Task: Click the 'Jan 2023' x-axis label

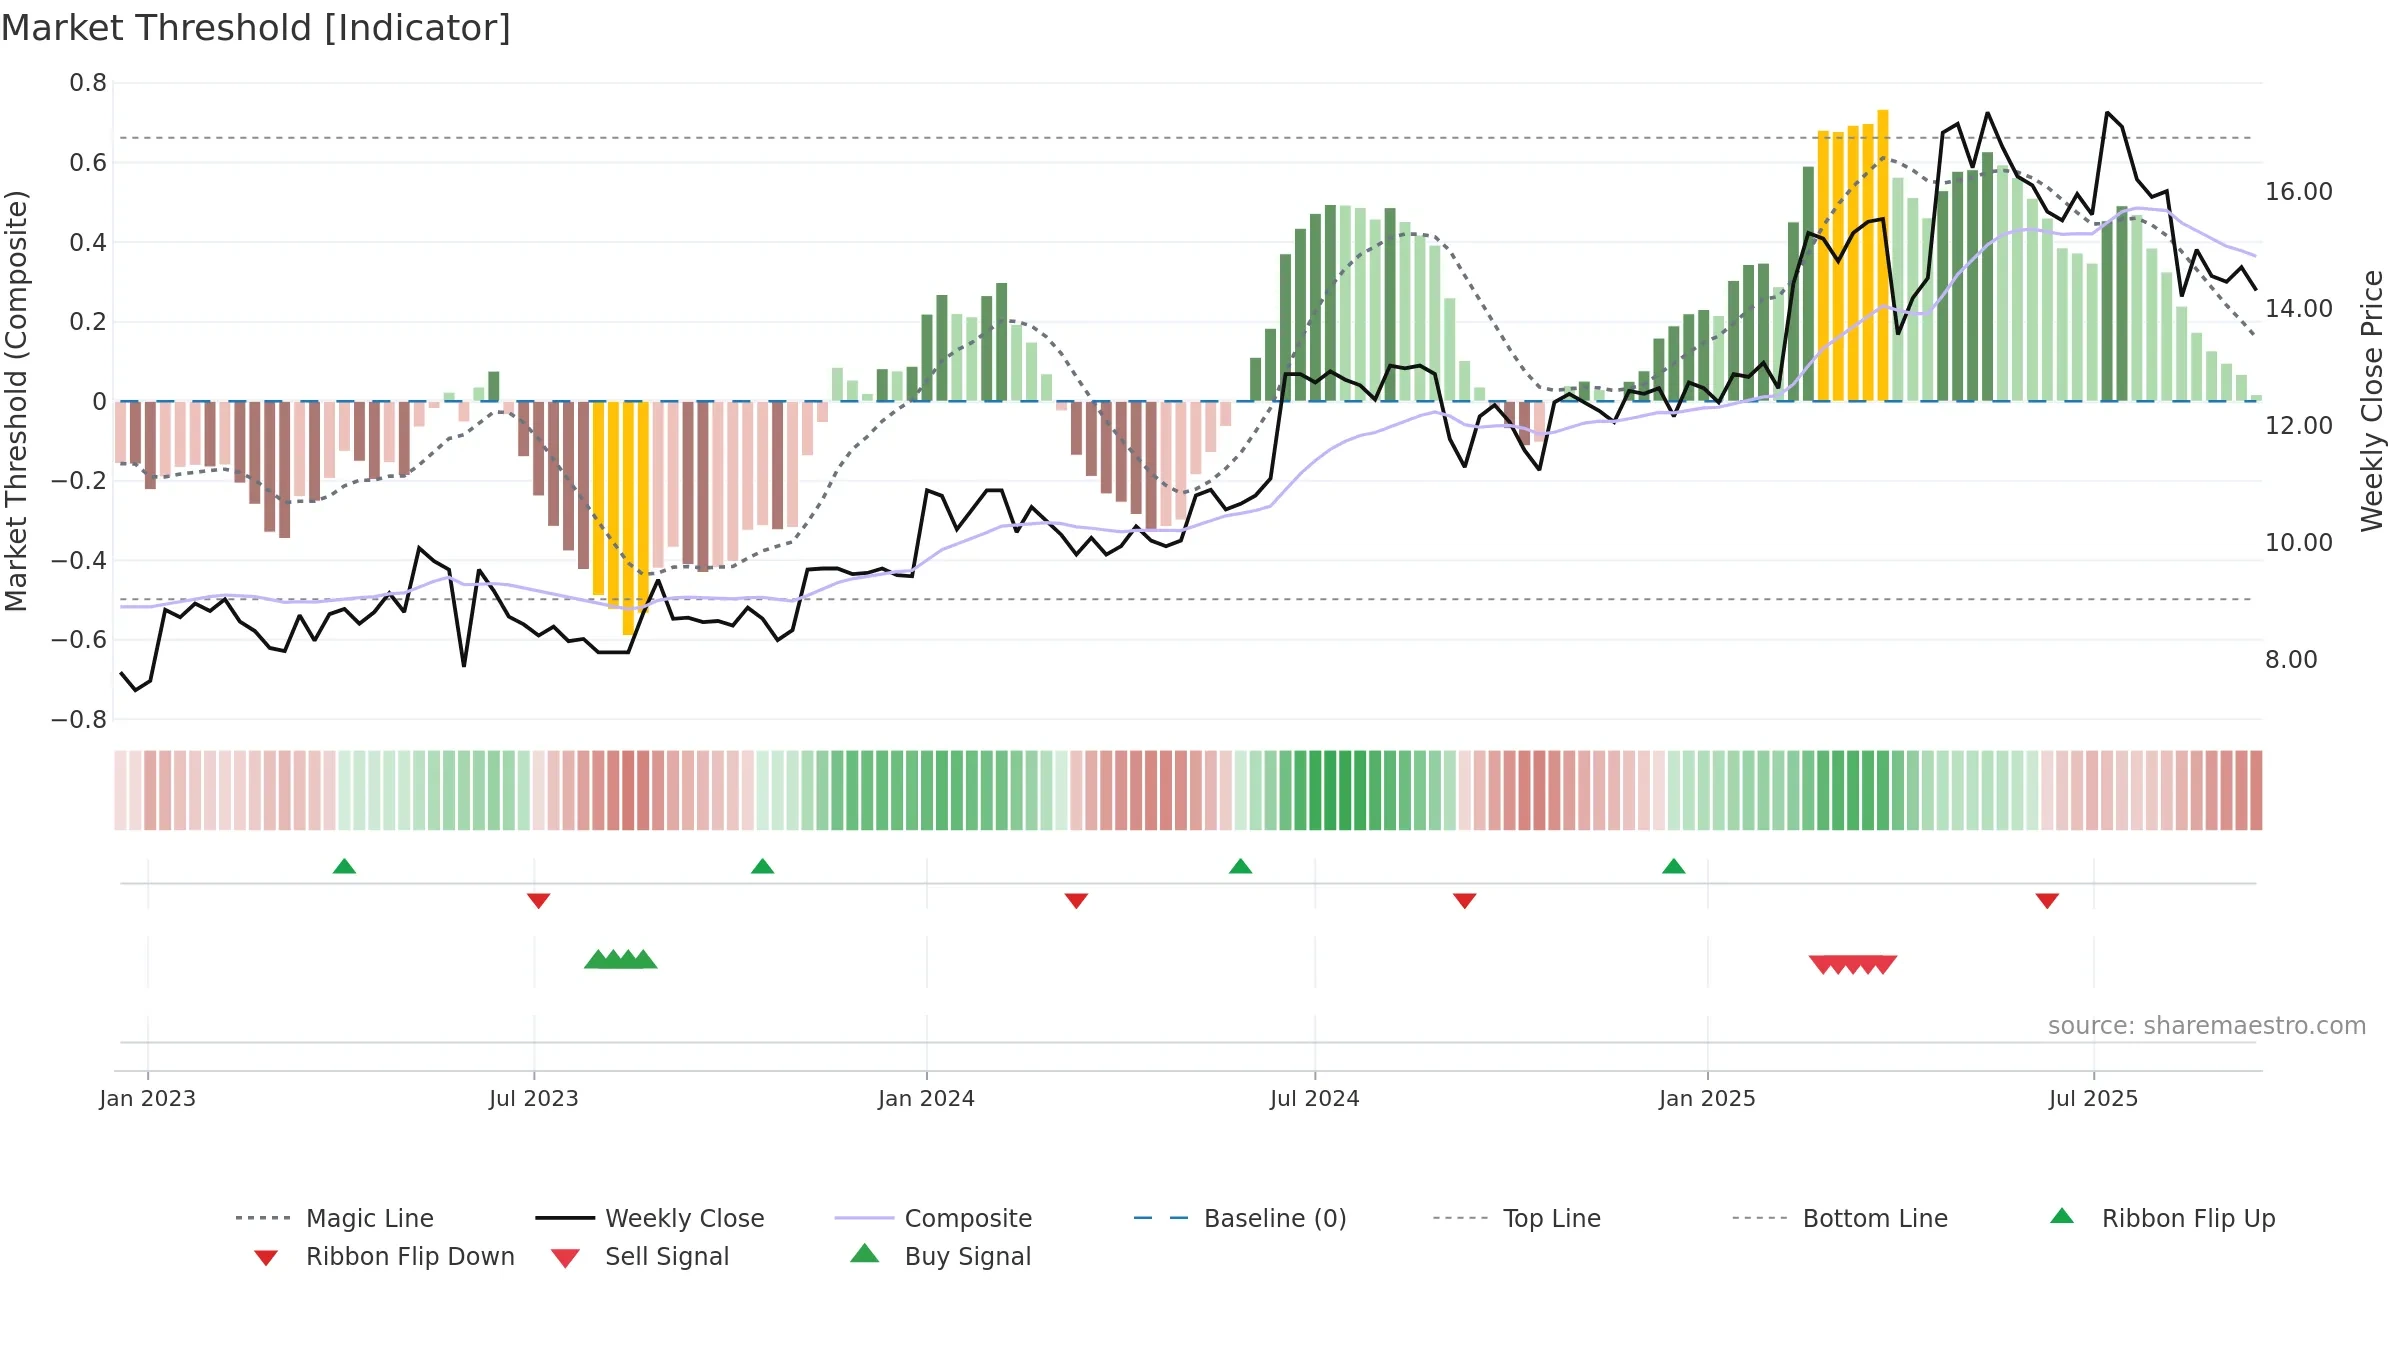Action: pos(148,1098)
